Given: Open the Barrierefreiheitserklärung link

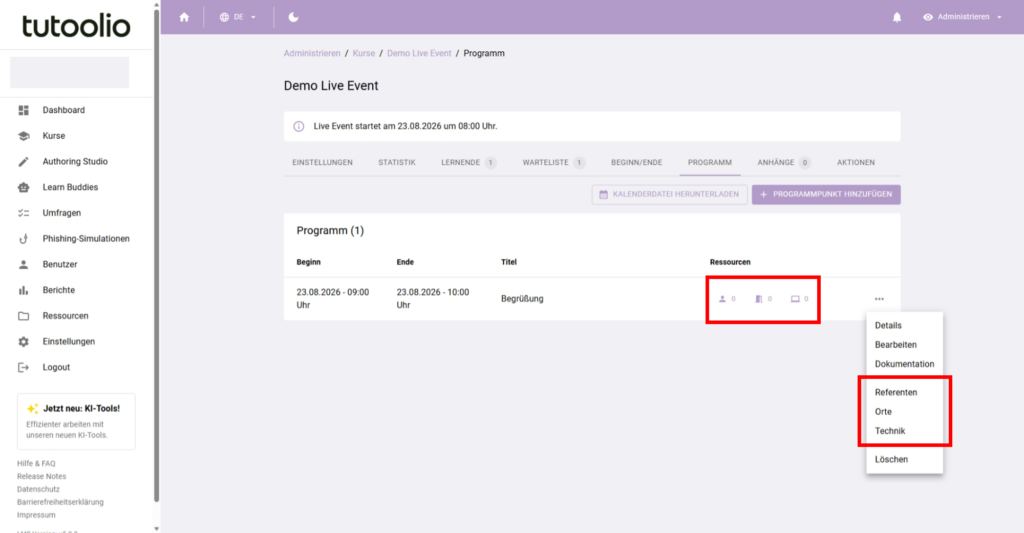Looking at the screenshot, I should [60, 502].
